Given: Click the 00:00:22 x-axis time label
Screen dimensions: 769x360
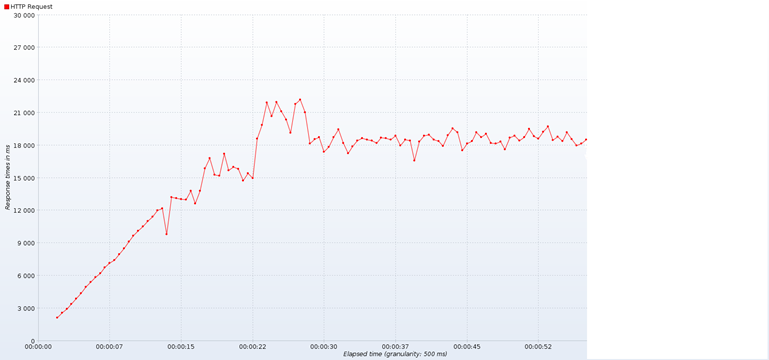Looking at the screenshot, I should tap(253, 346).
